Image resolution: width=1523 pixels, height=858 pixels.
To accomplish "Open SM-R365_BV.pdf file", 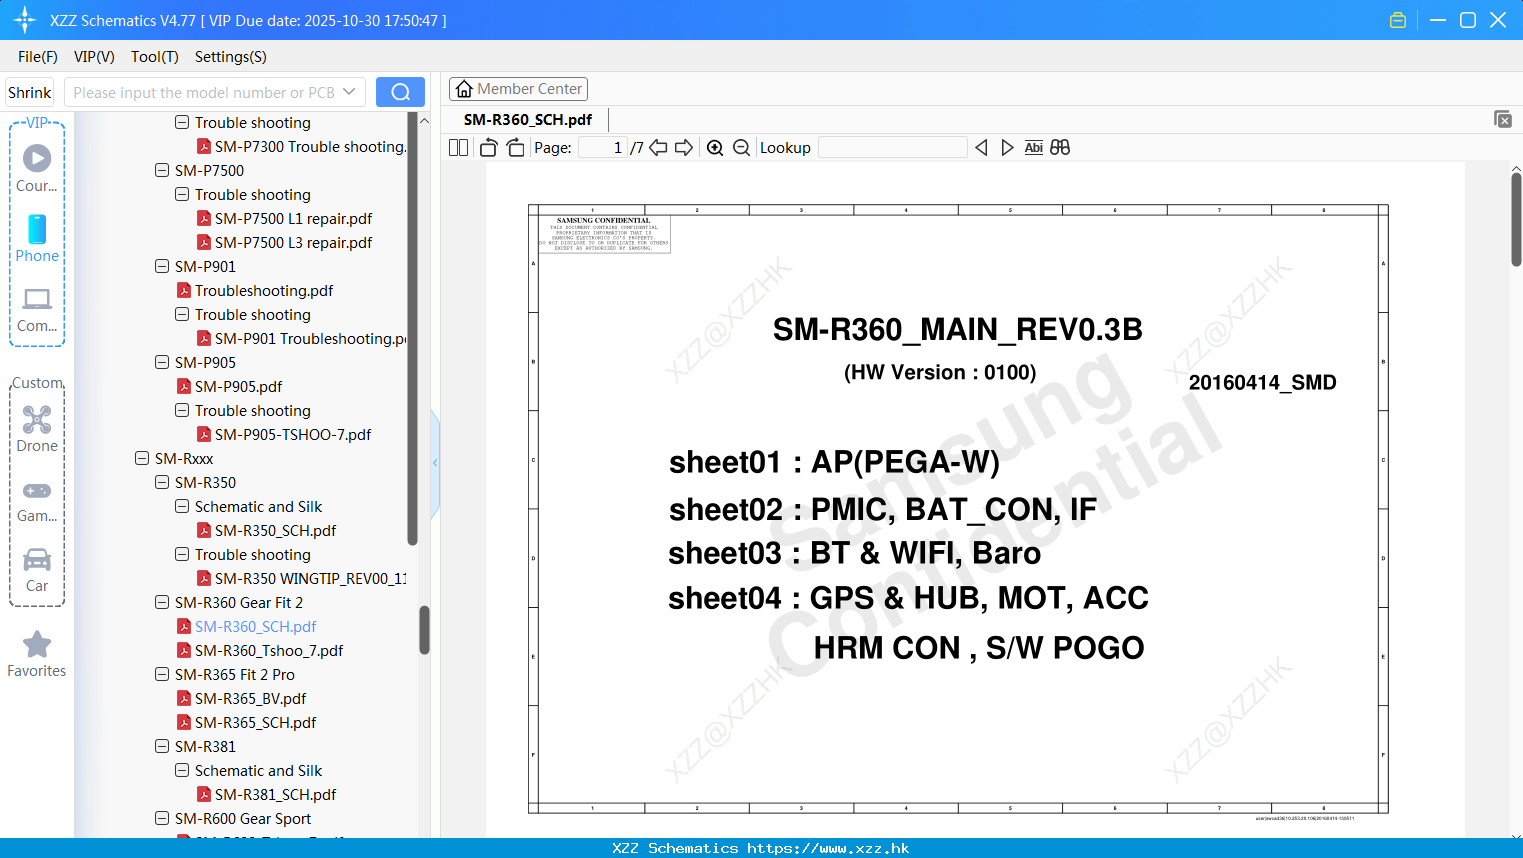I will 250,698.
